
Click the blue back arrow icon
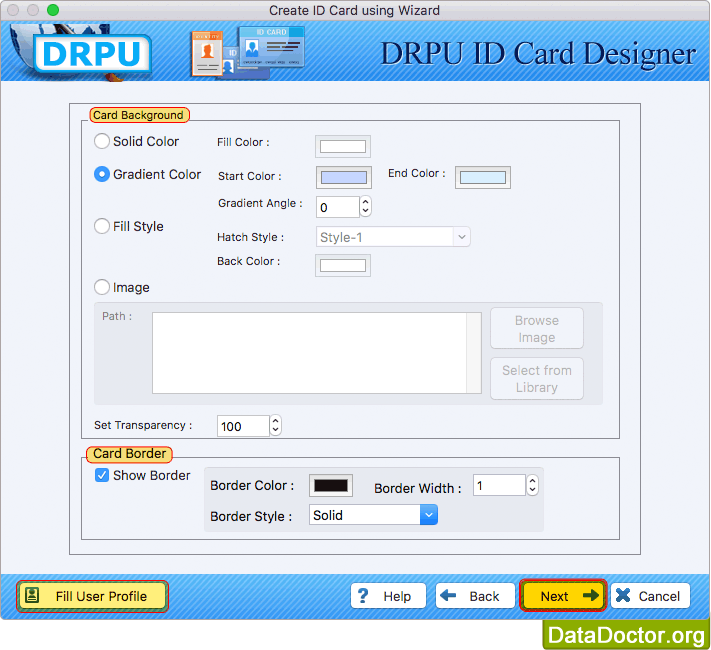(448, 595)
